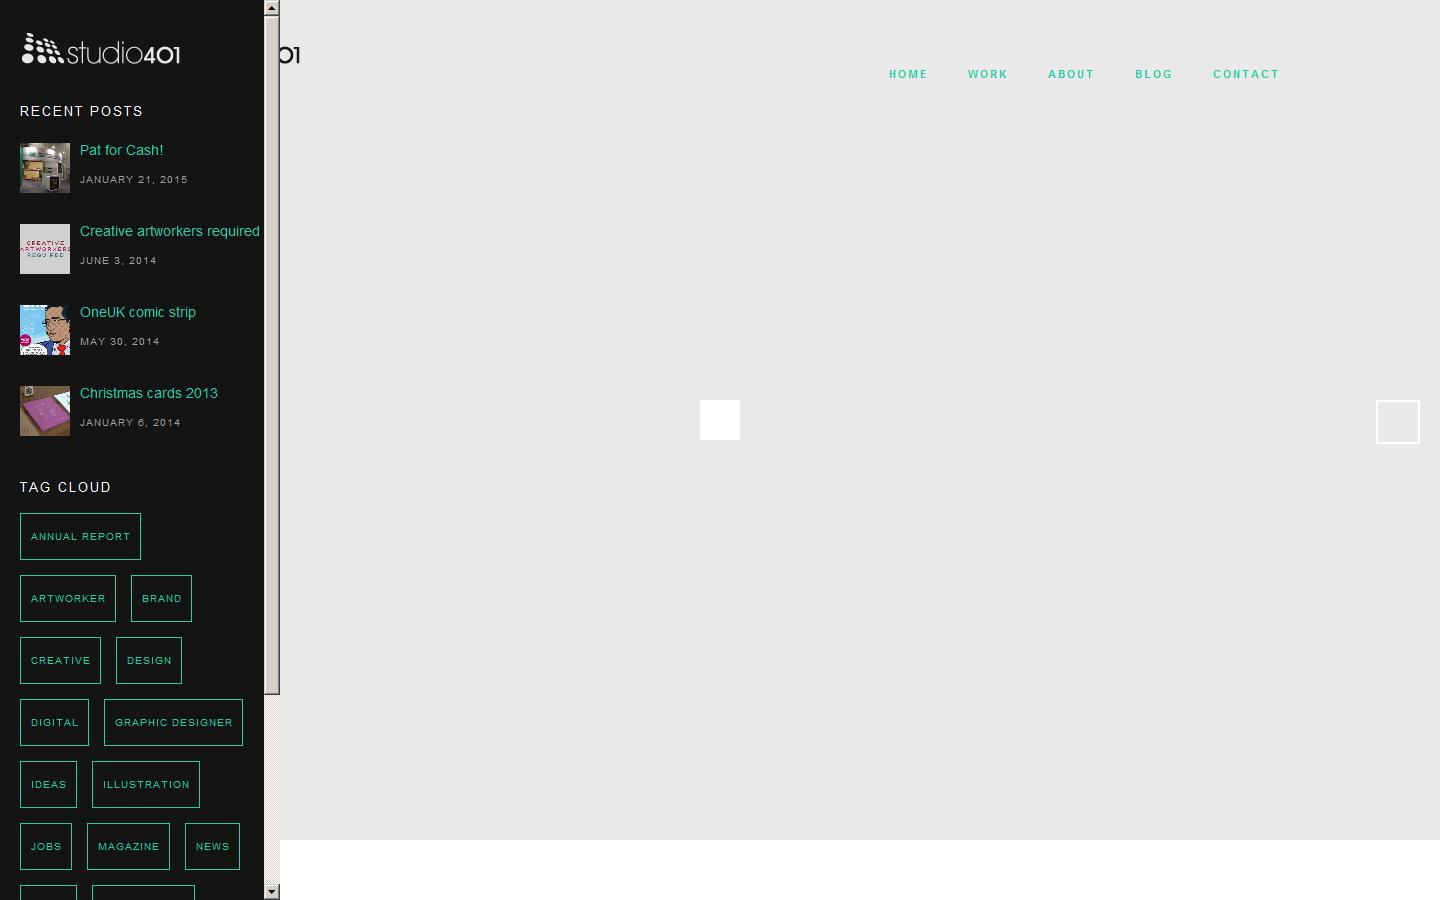This screenshot has width=1440, height=900.
Task: Click the sidebar scrollbar up arrow
Action: pyautogui.click(x=271, y=7)
